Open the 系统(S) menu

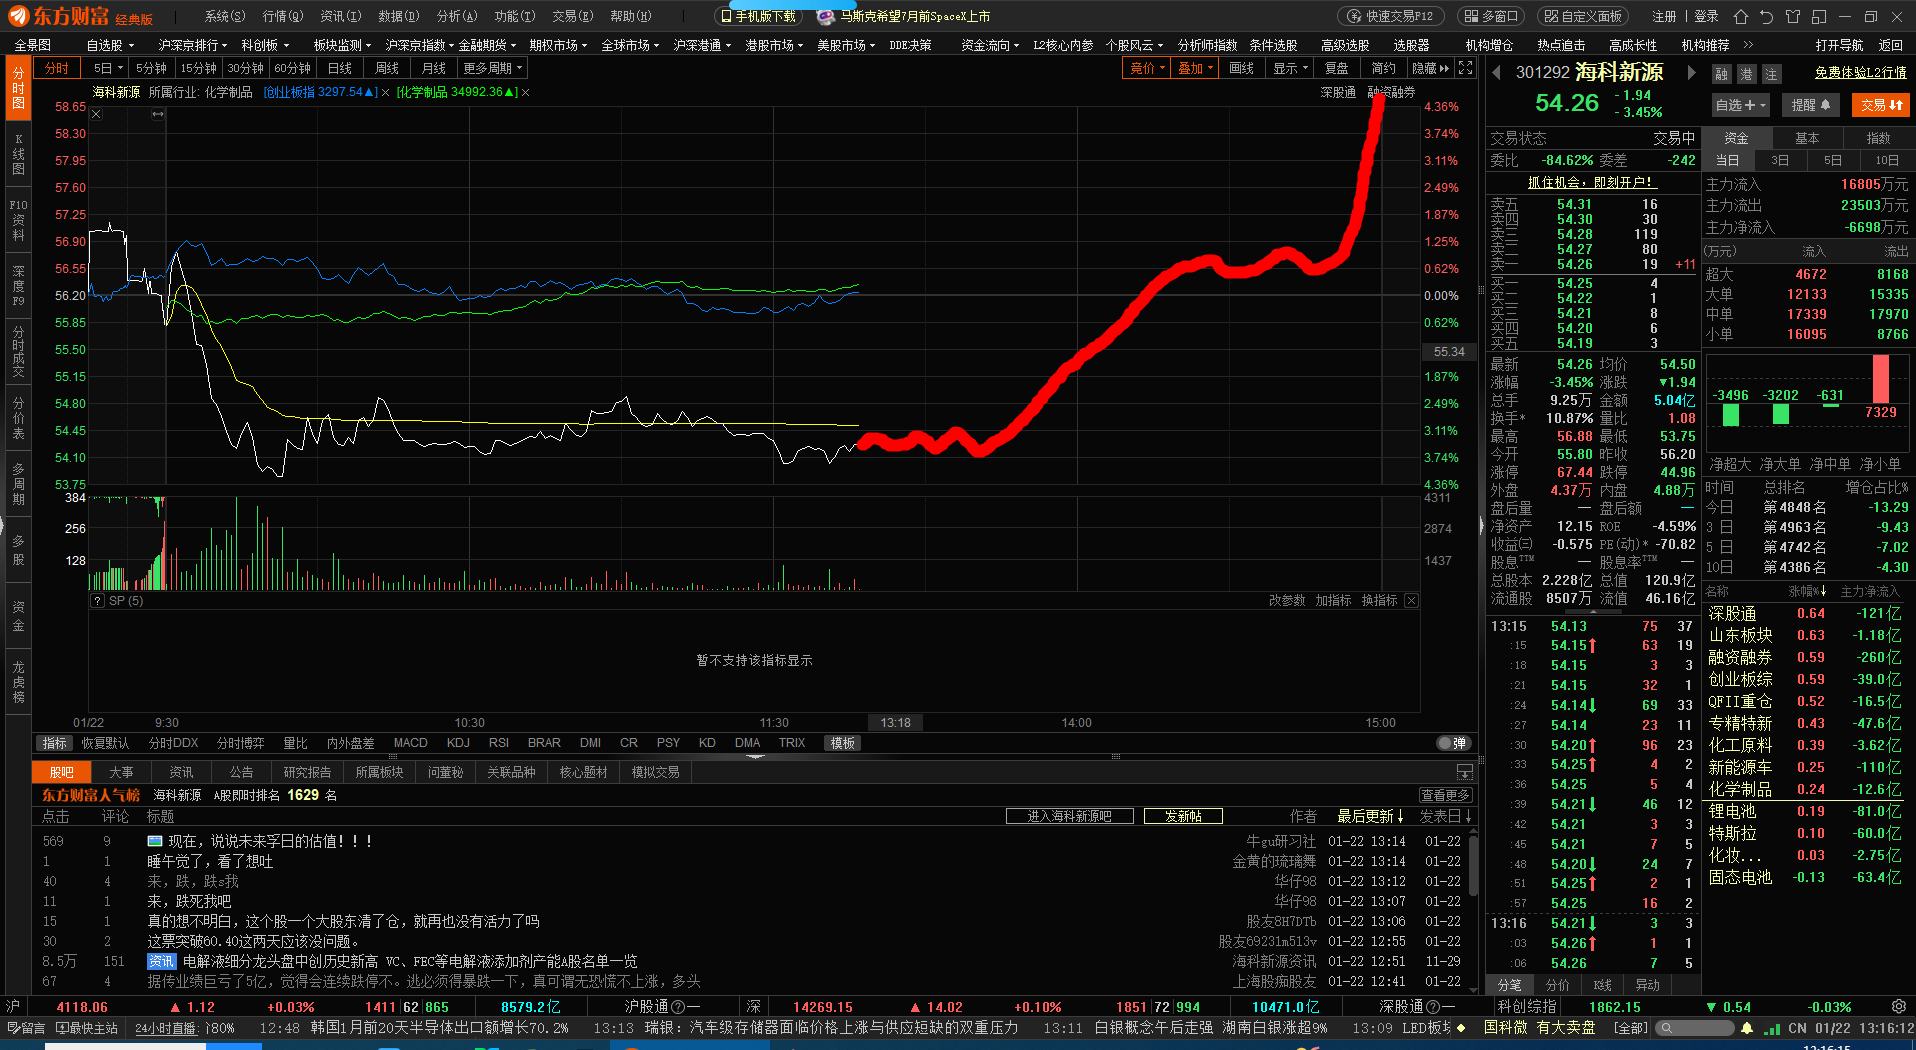(225, 16)
